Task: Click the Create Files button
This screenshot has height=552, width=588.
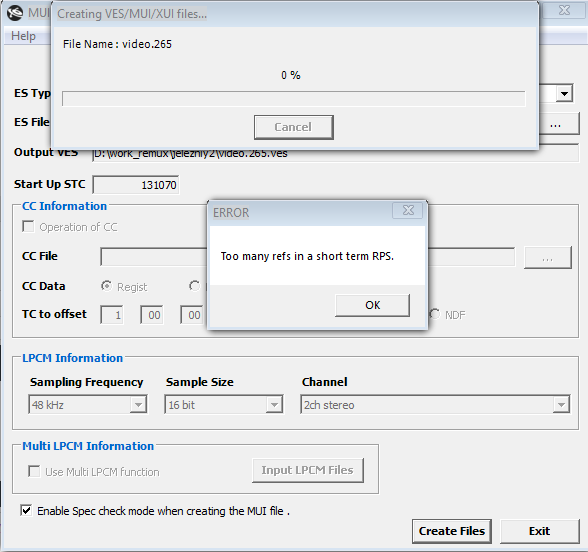Action: pyautogui.click(x=452, y=531)
